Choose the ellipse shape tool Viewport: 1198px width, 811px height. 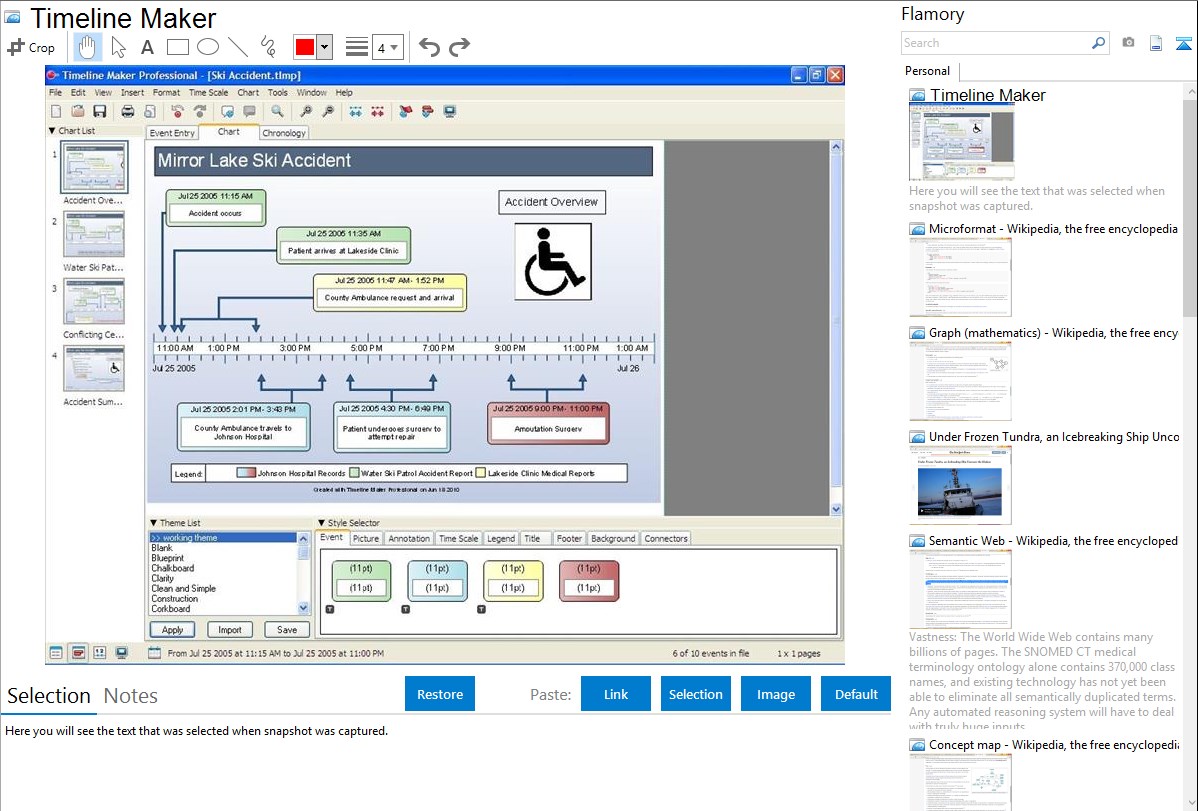[207, 47]
